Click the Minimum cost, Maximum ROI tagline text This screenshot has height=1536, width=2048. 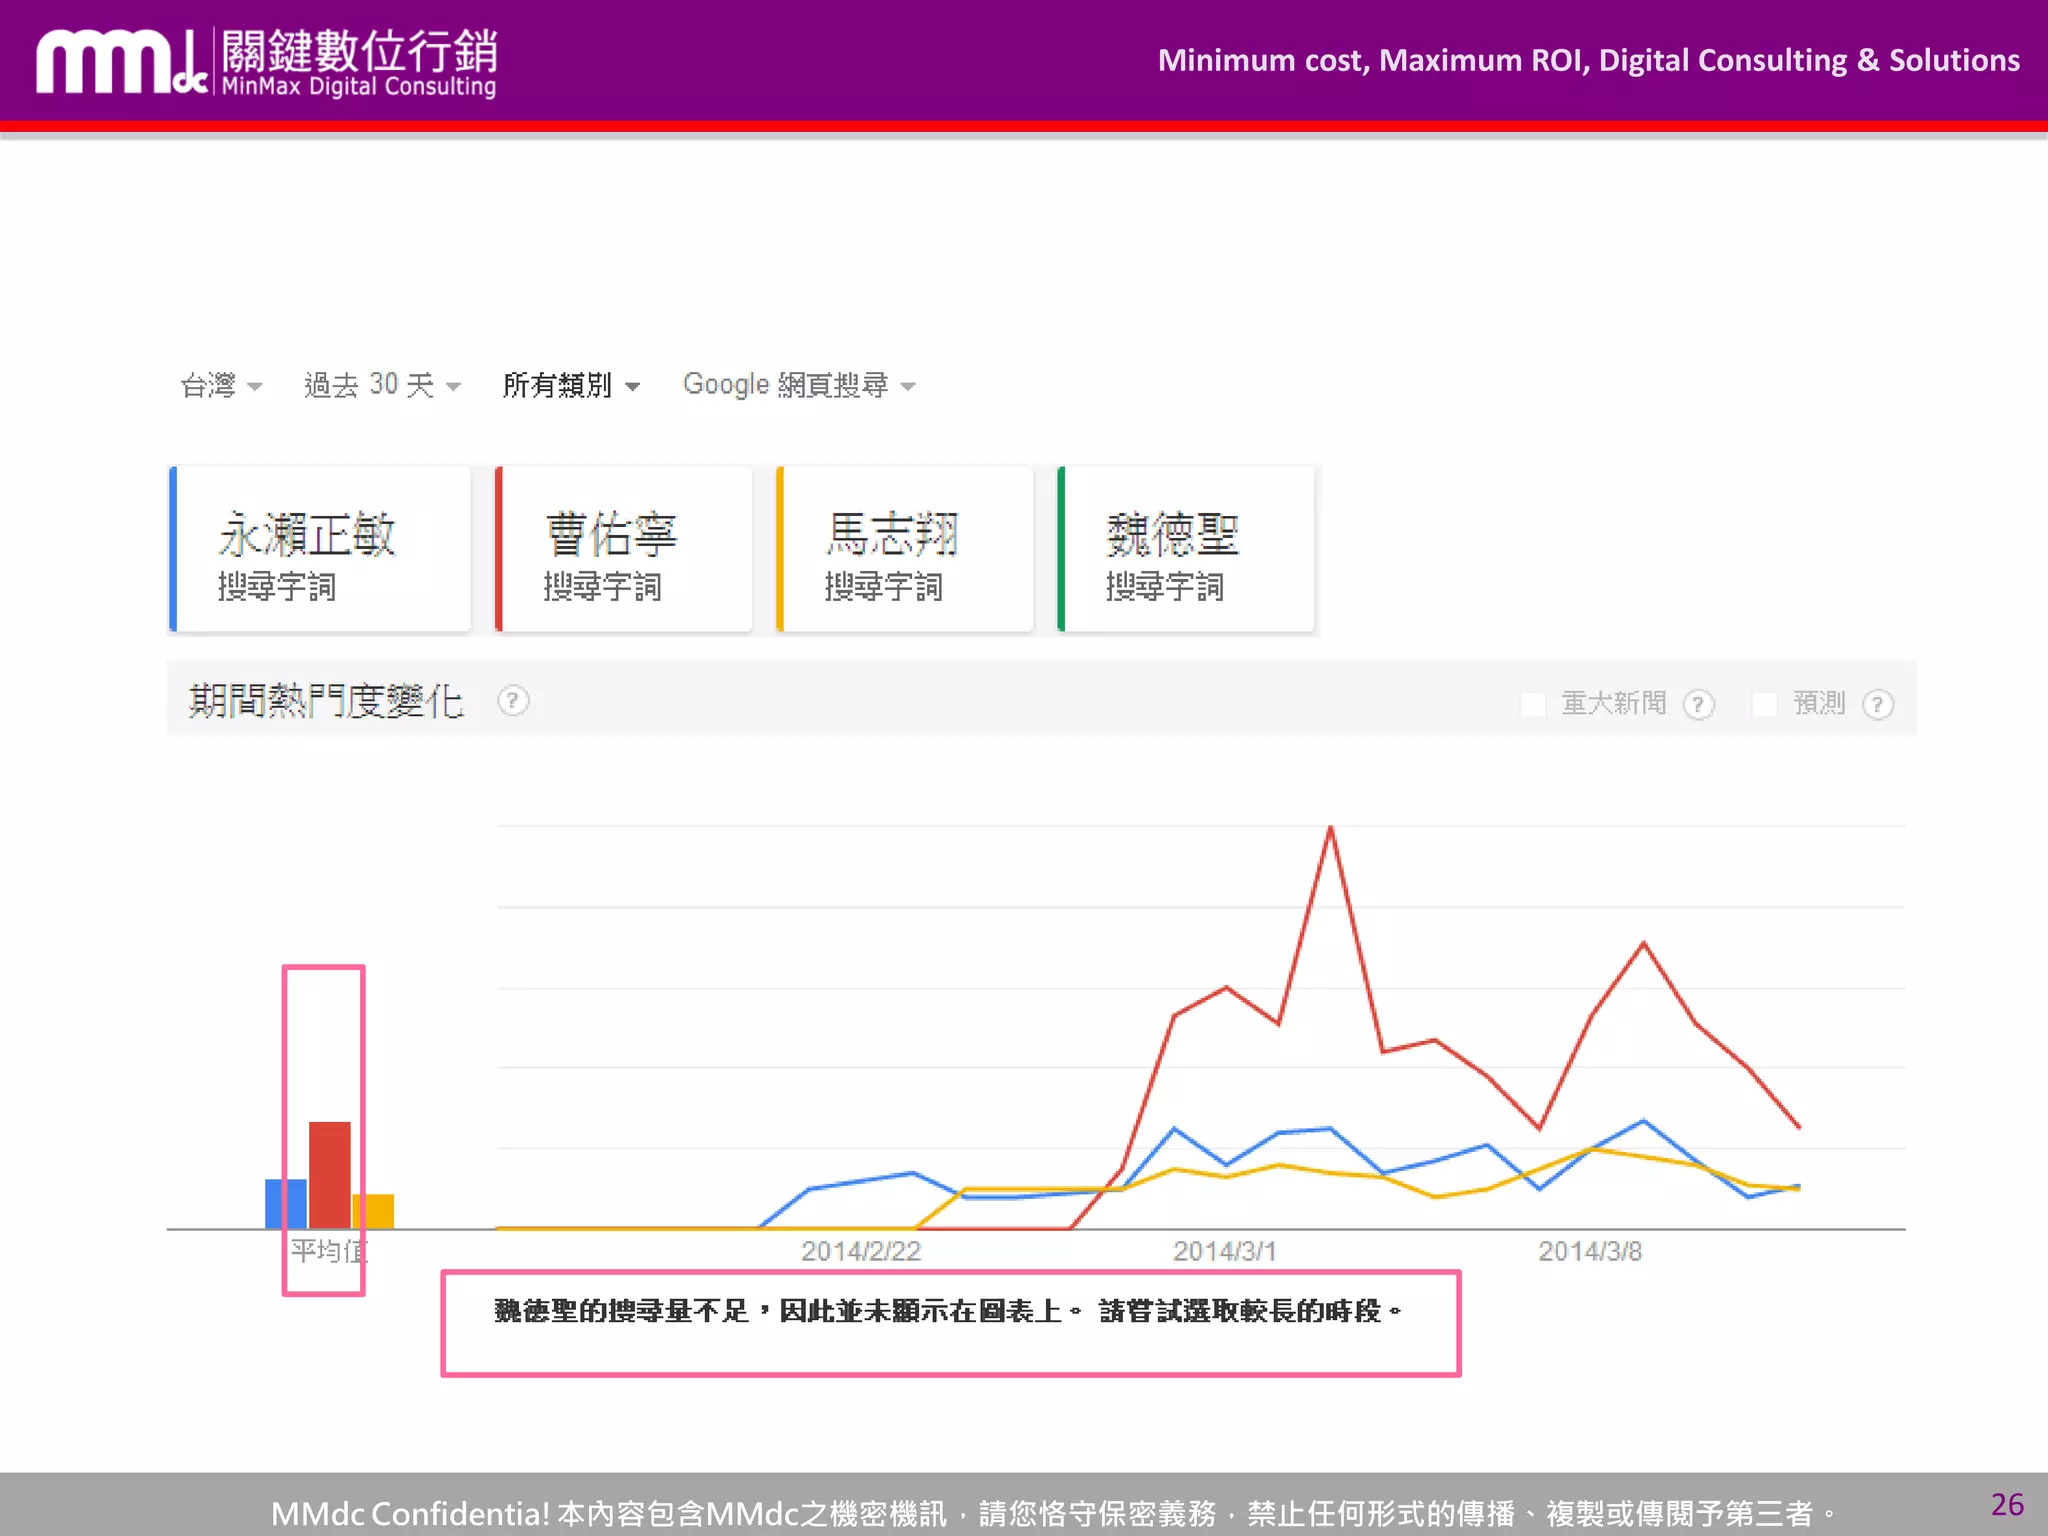[x=1588, y=60]
